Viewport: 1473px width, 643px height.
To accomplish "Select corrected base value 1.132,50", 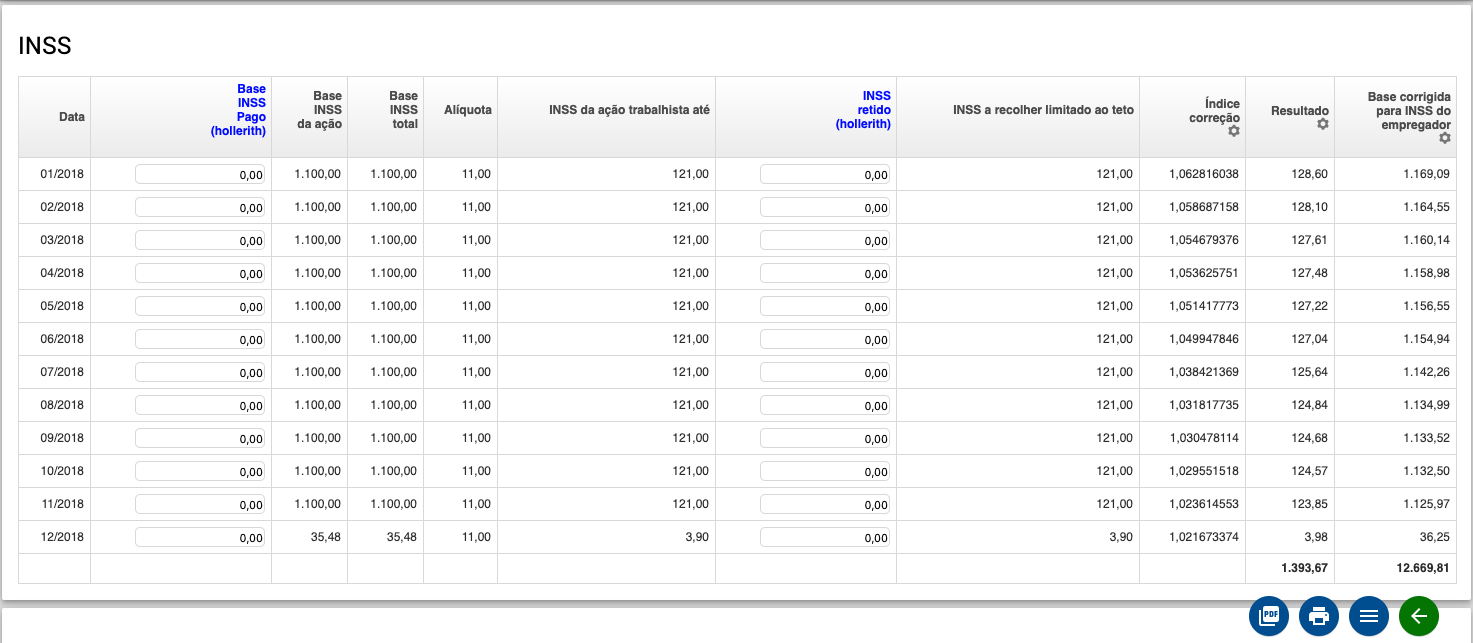I will click(1426, 471).
